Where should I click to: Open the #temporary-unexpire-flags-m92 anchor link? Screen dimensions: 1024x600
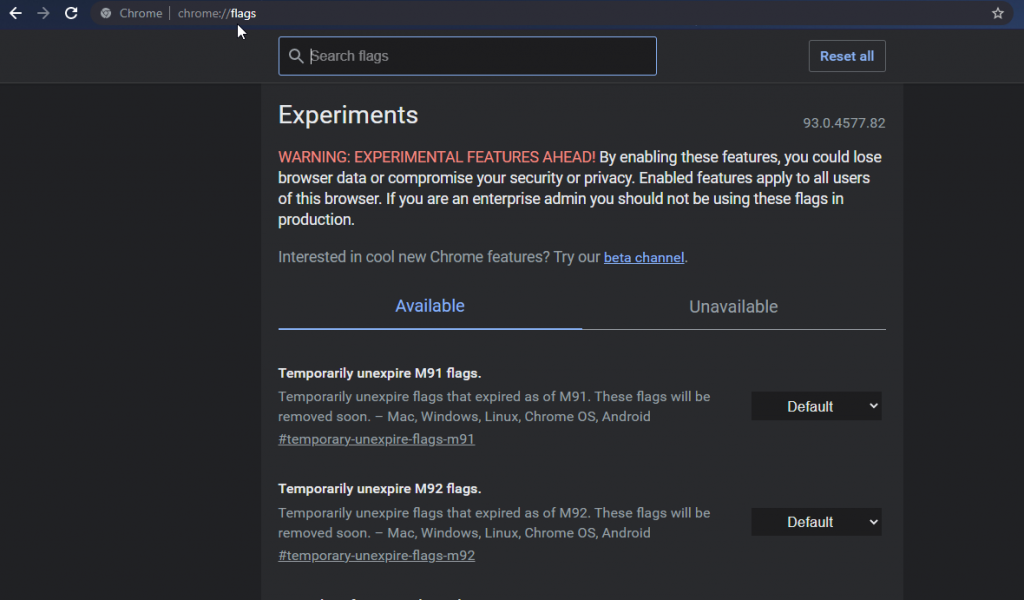pyautogui.click(x=376, y=556)
